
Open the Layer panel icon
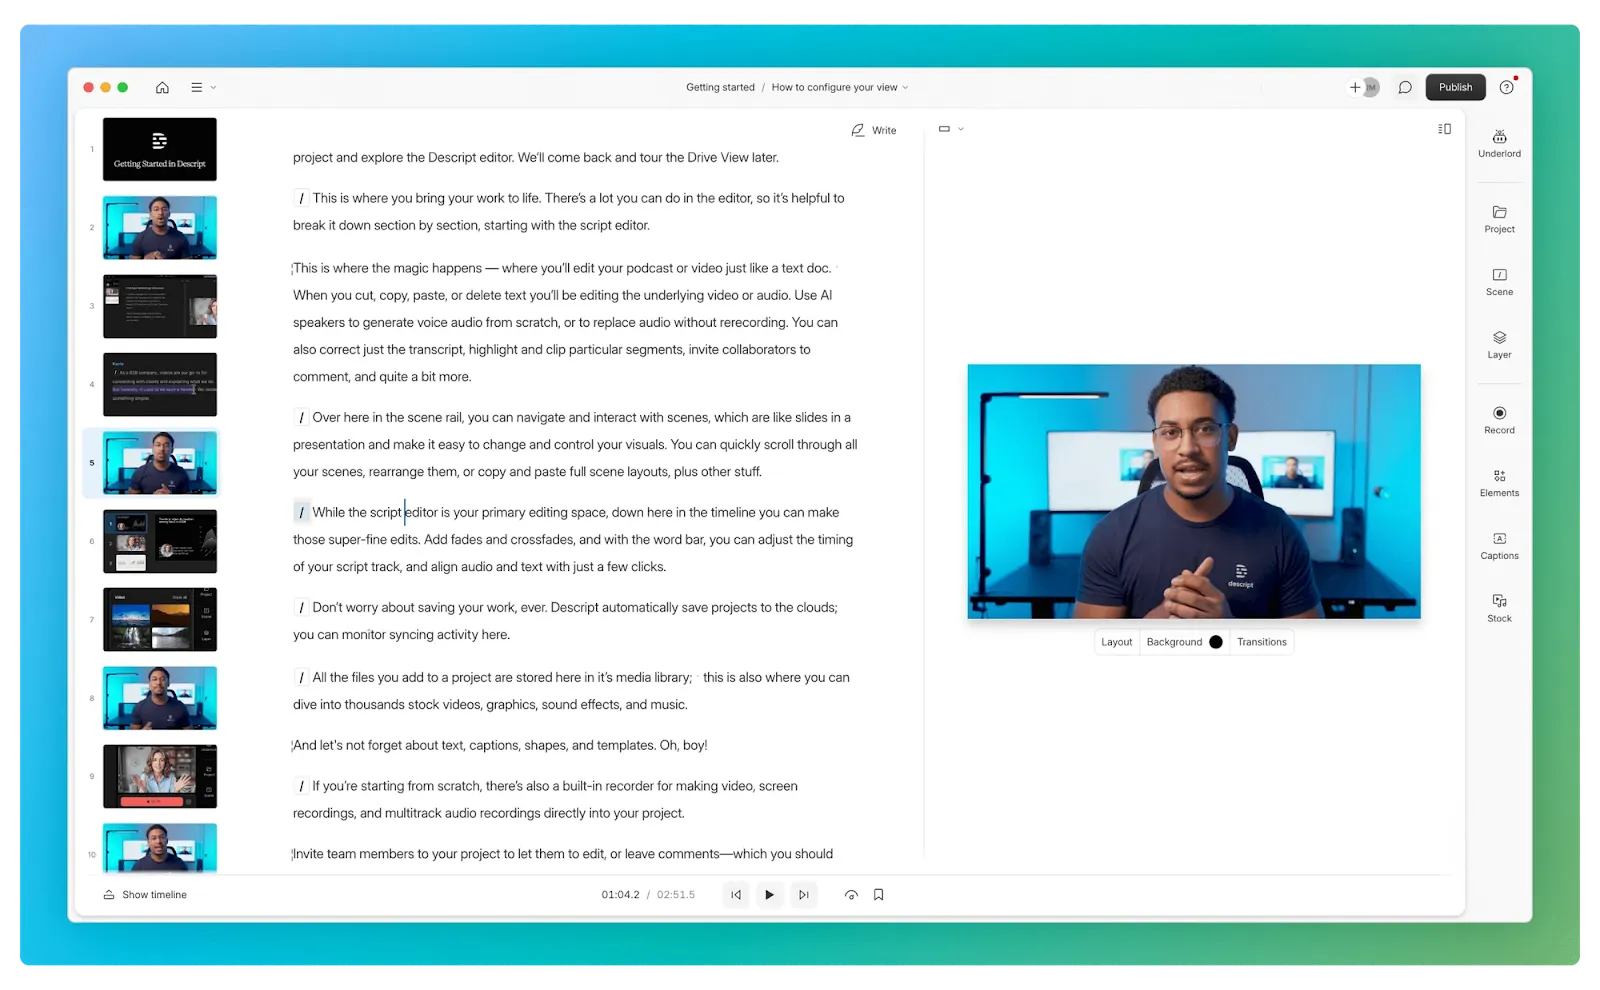click(x=1499, y=345)
